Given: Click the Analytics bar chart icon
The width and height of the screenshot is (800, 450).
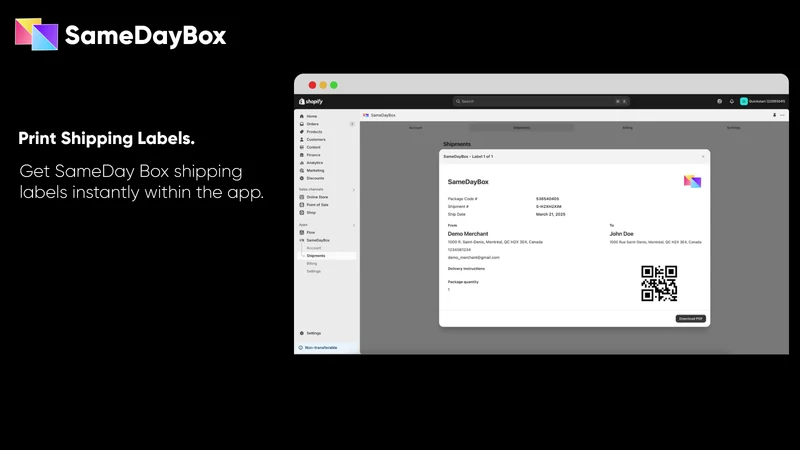Looking at the screenshot, I should coord(302,163).
